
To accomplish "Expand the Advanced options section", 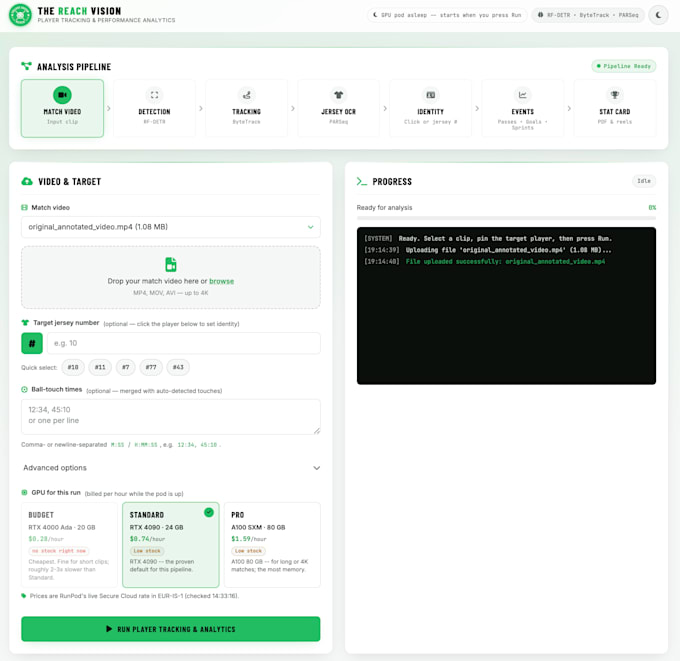I will (171, 468).
